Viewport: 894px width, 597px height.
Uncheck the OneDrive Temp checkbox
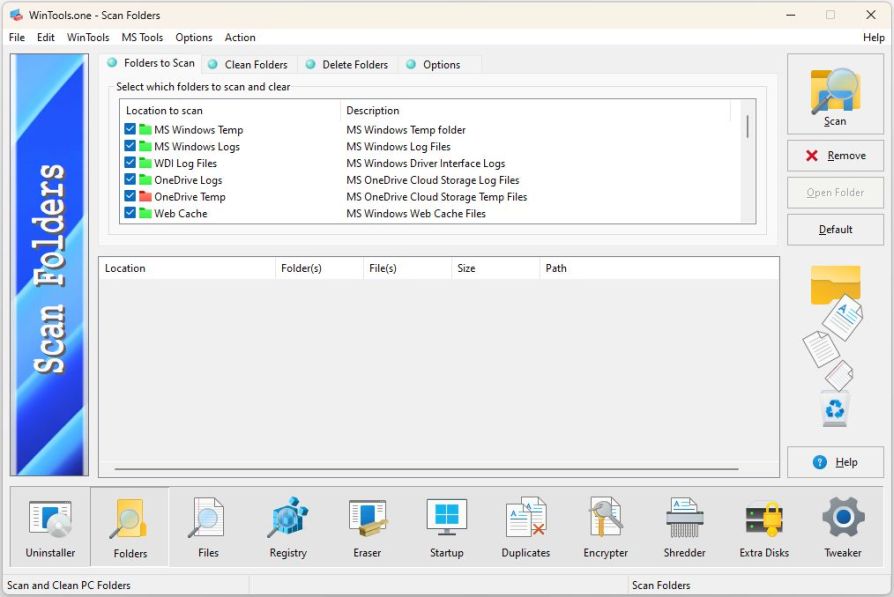(x=130, y=196)
